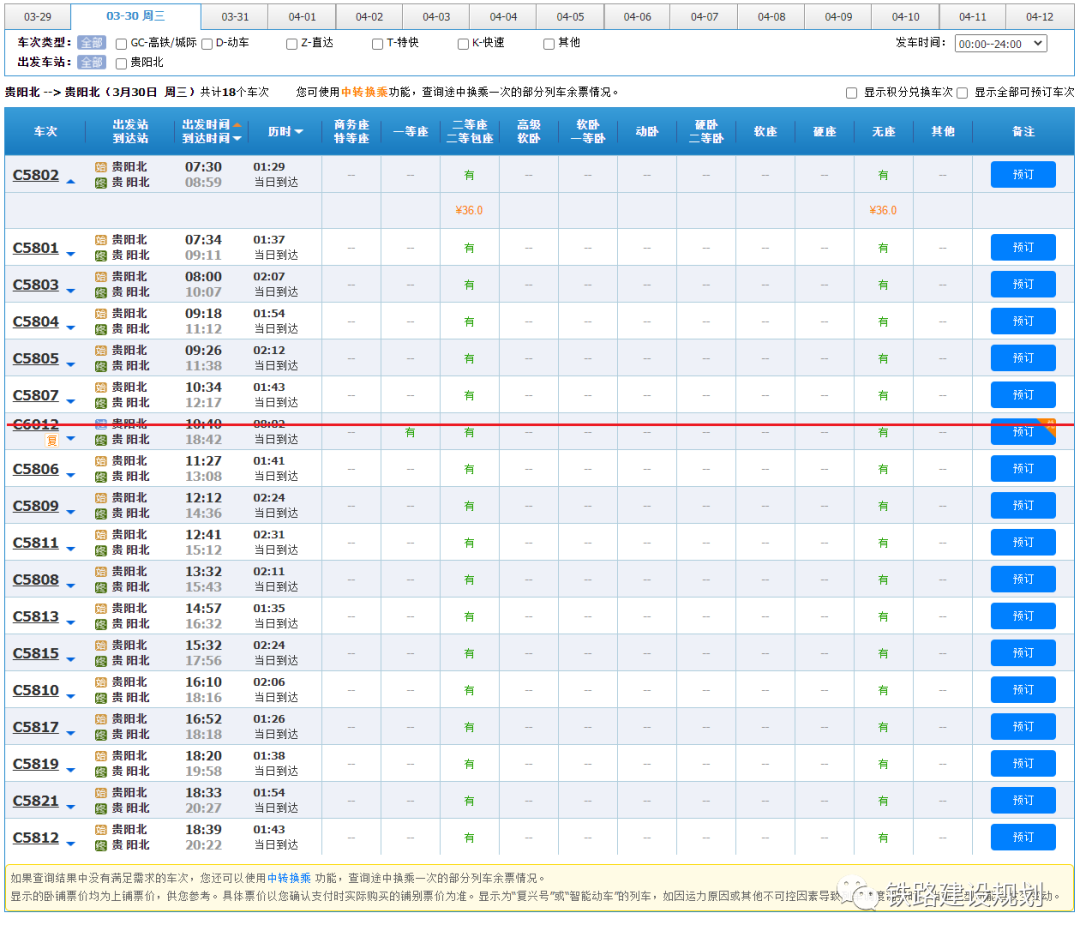Open the 发车时间 00:00--24:00 dropdown

point(1001,44)
